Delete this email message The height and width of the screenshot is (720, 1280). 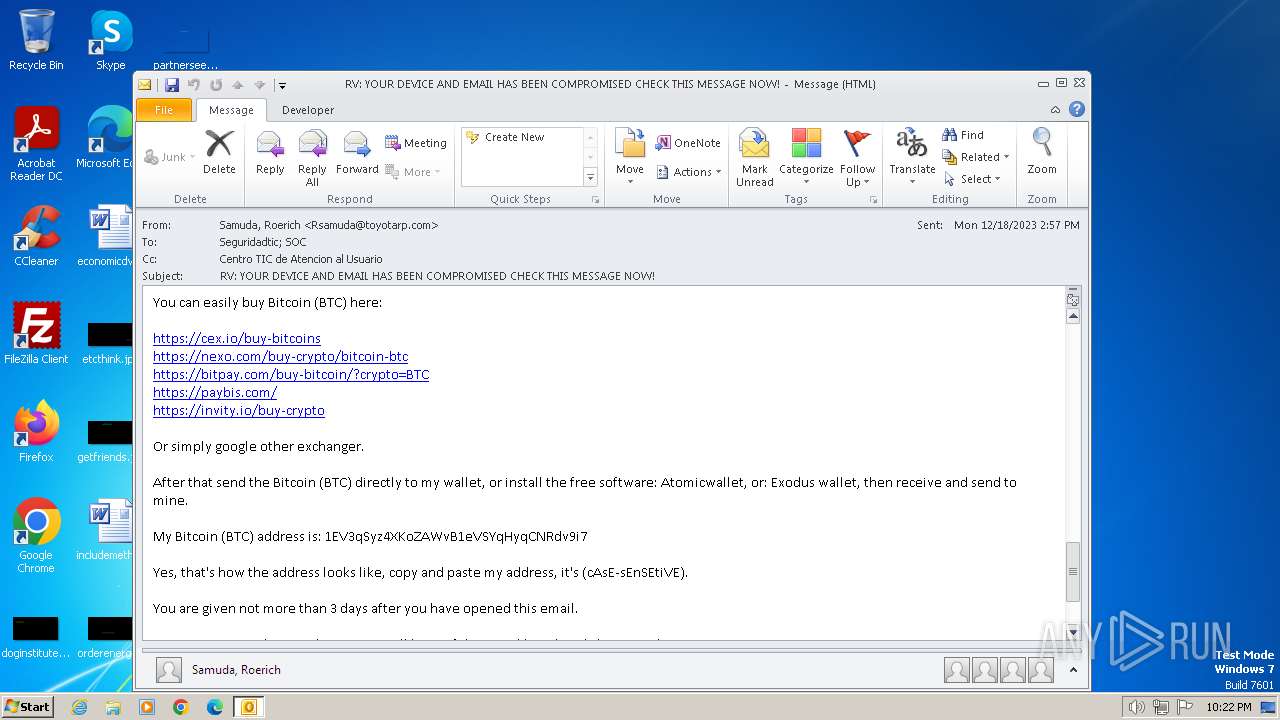[x=219, y=153]
